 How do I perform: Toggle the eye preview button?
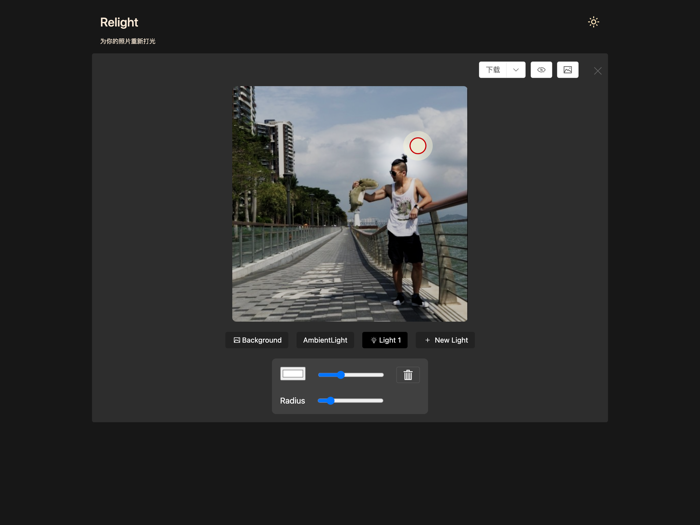click(541, 70)
